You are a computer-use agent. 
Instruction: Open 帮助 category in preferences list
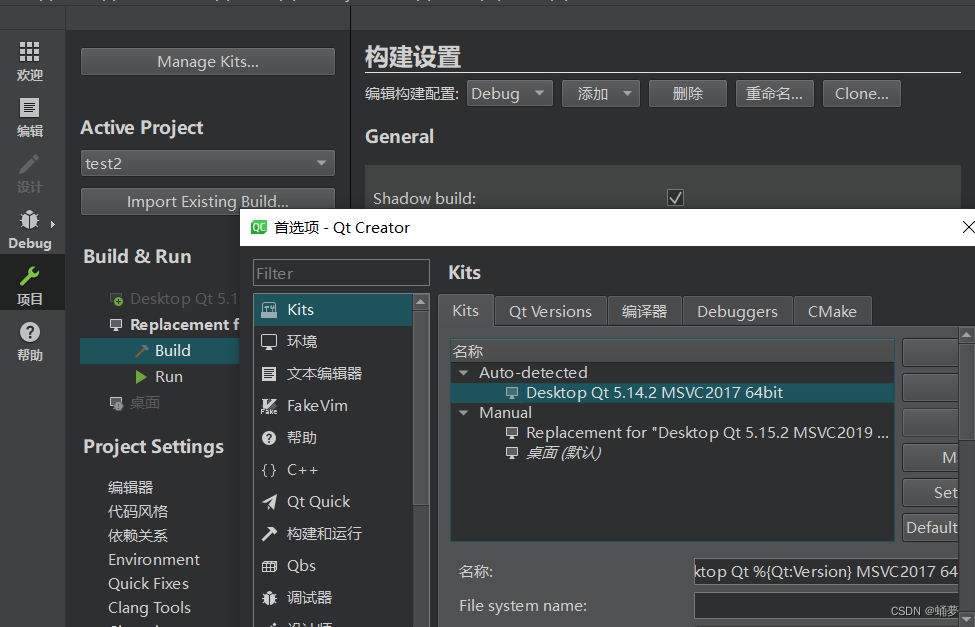coord(333,437)
